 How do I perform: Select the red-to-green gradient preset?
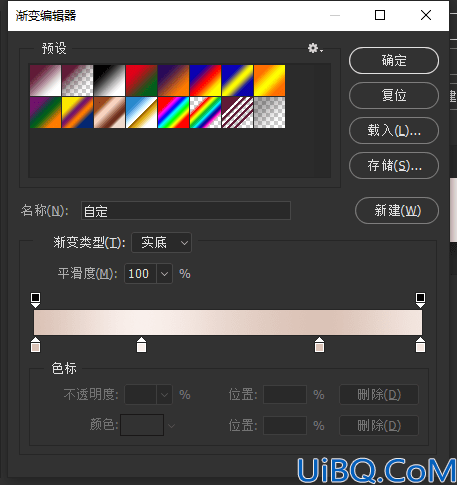coord(142,80)
